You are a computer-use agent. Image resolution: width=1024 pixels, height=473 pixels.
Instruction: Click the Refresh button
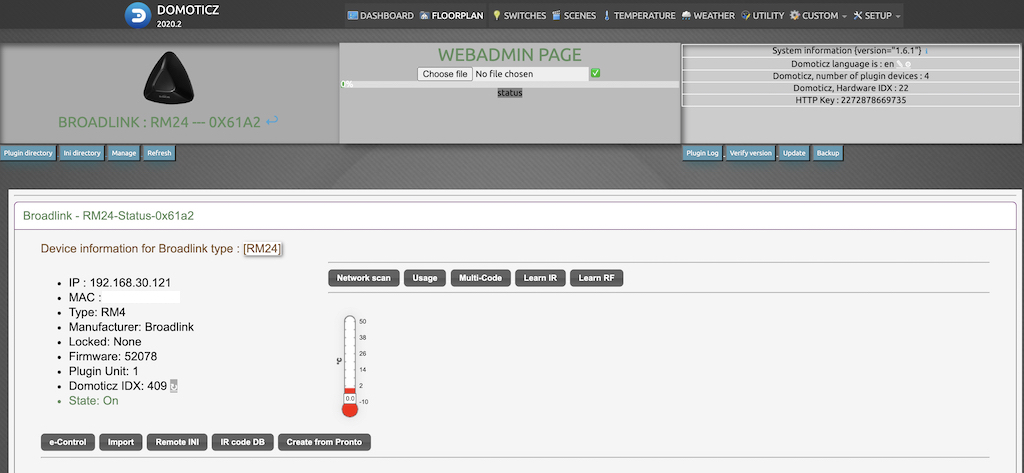pyautogui.click(x=159, y=153)
